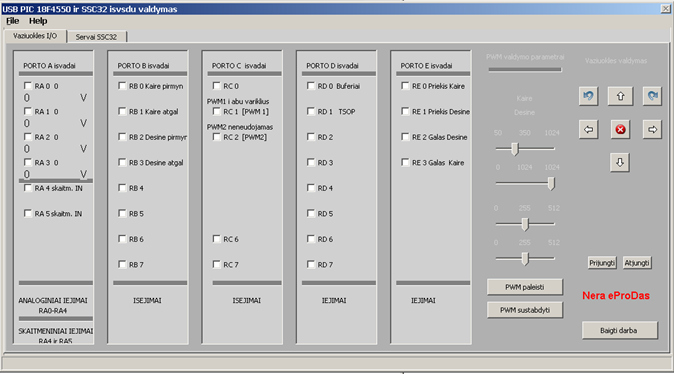Click the PWM sustabdyti button

(525, 310)
